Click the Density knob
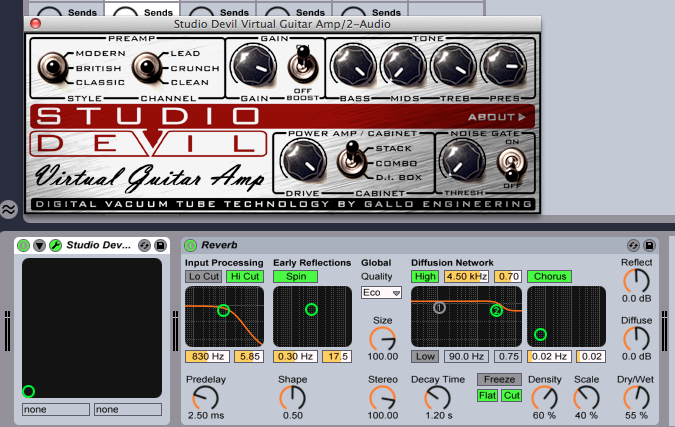 [x=544, y=398]
